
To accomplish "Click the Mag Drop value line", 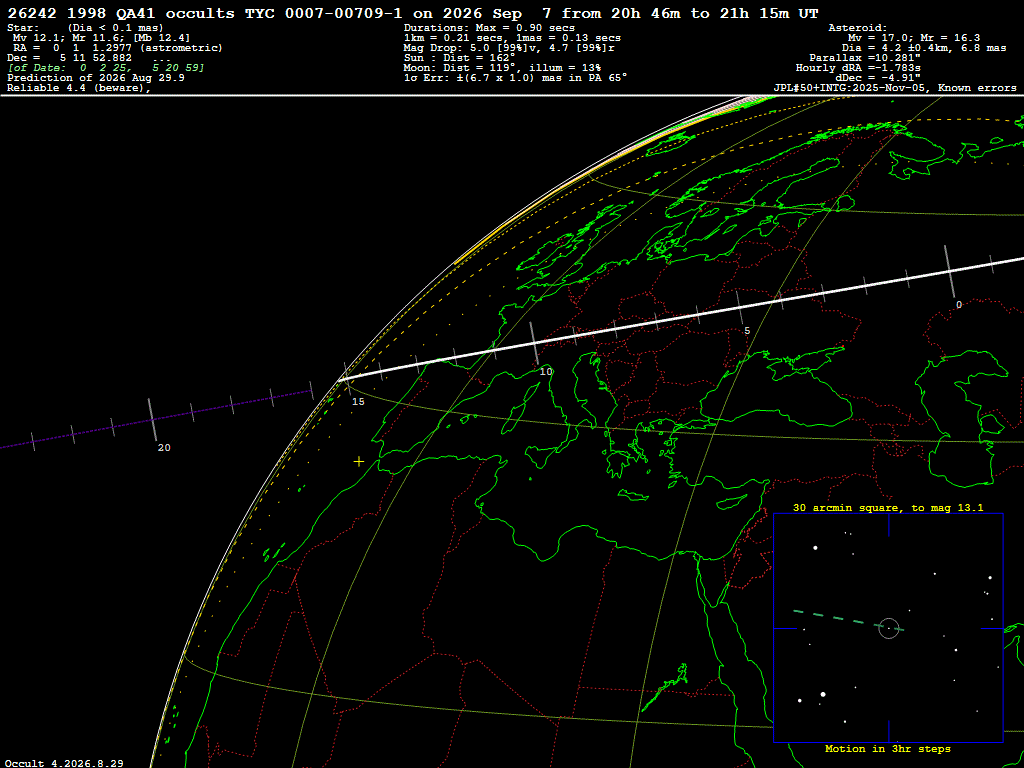I will click(x=509, y=48).
